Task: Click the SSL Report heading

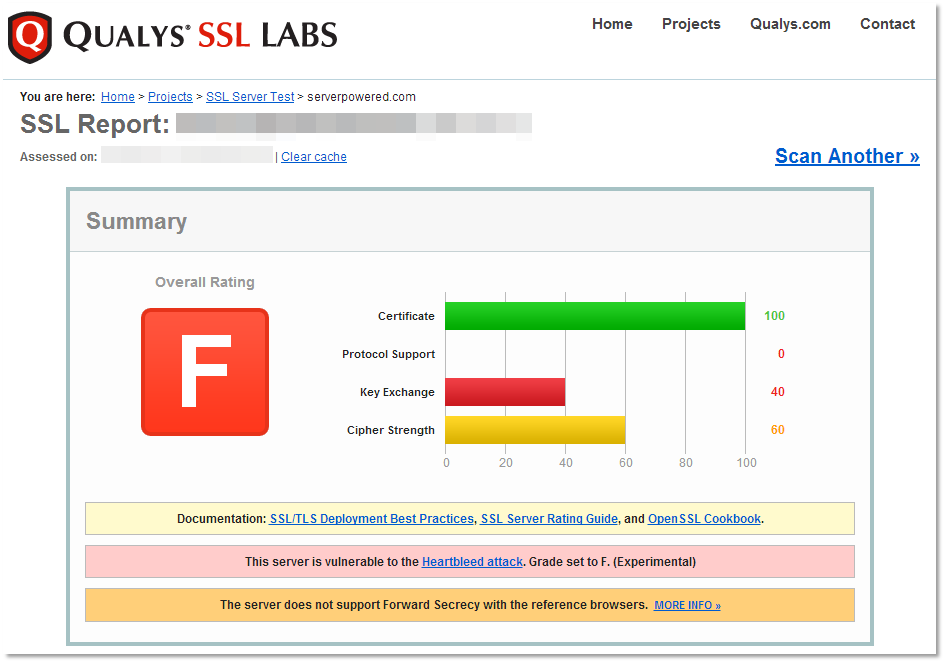Action: tap(95, 124)
